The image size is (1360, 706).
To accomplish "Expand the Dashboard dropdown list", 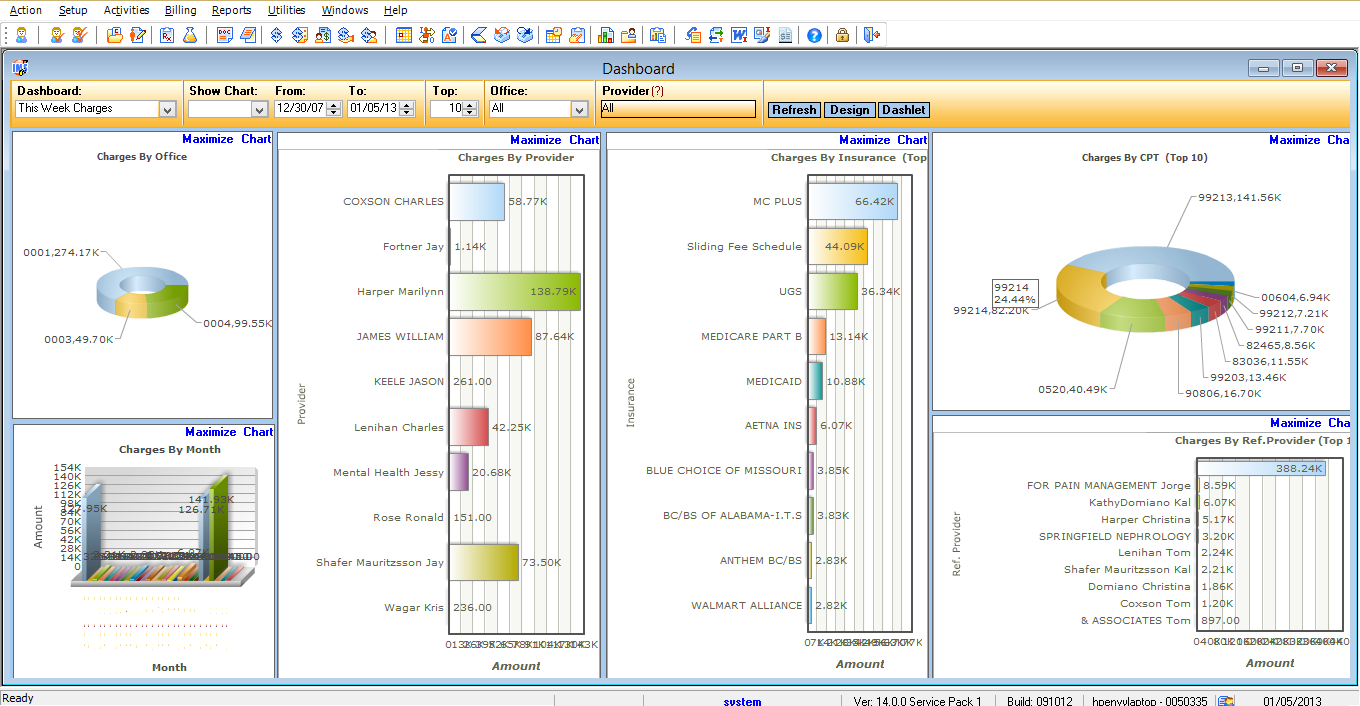I will click(x=167, y=109).
